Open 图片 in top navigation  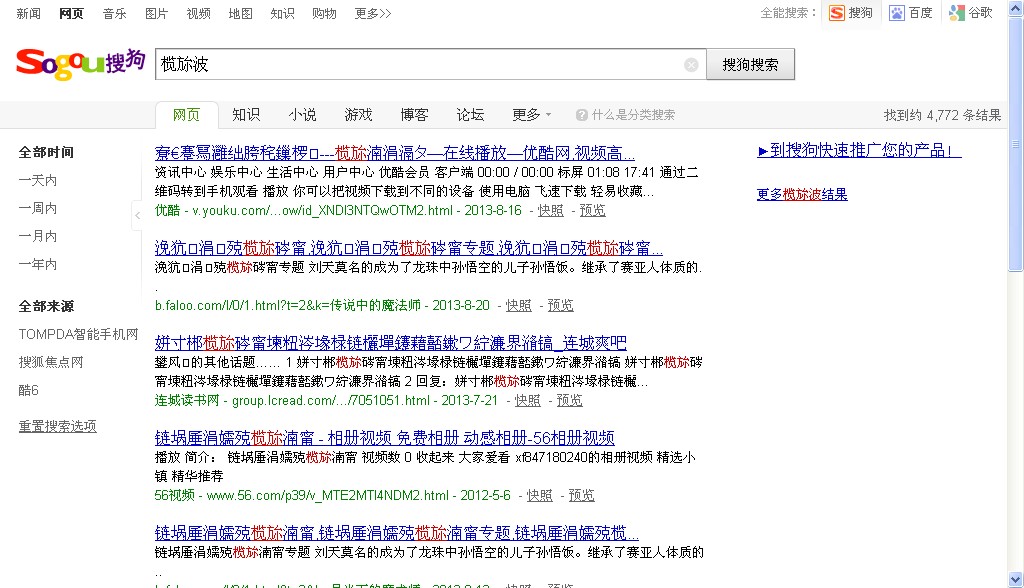tap(156, 13)
